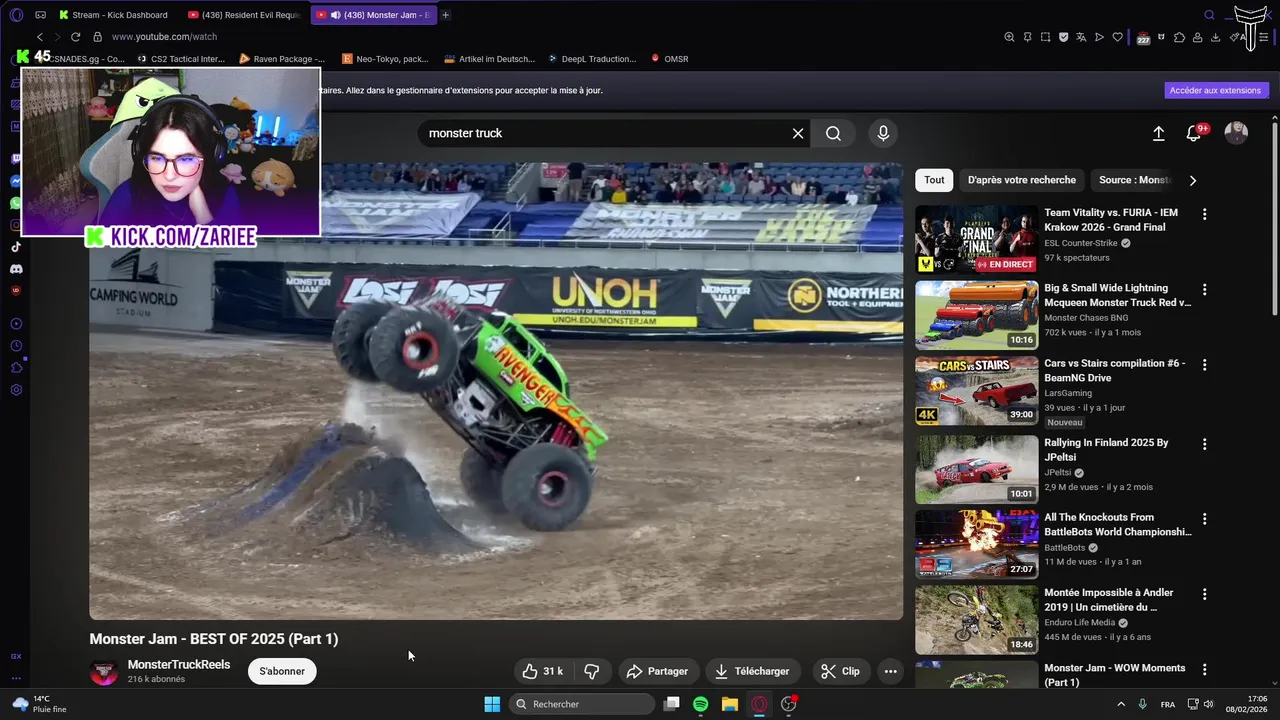The height and width of the screenshot is (720, 1280).
Task: Open sidebar history clock icon
Action: click(16, 346)
